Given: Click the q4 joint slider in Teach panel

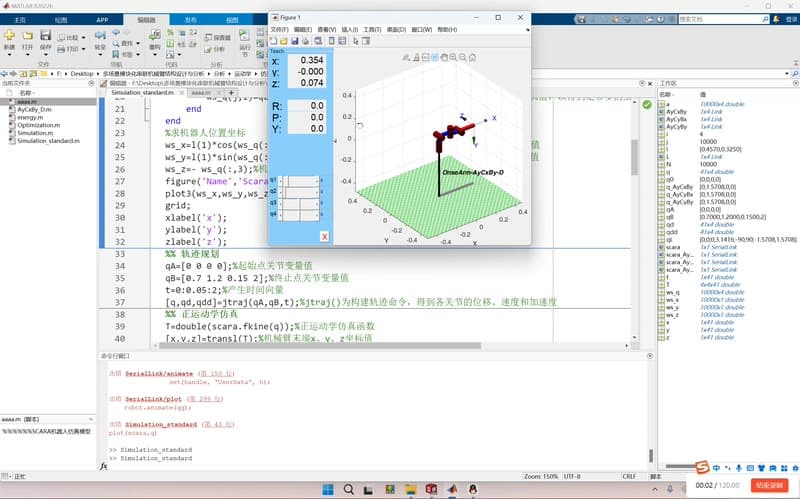Looking at the screenshot, I should pyautogui.click(x=301, y=215).
